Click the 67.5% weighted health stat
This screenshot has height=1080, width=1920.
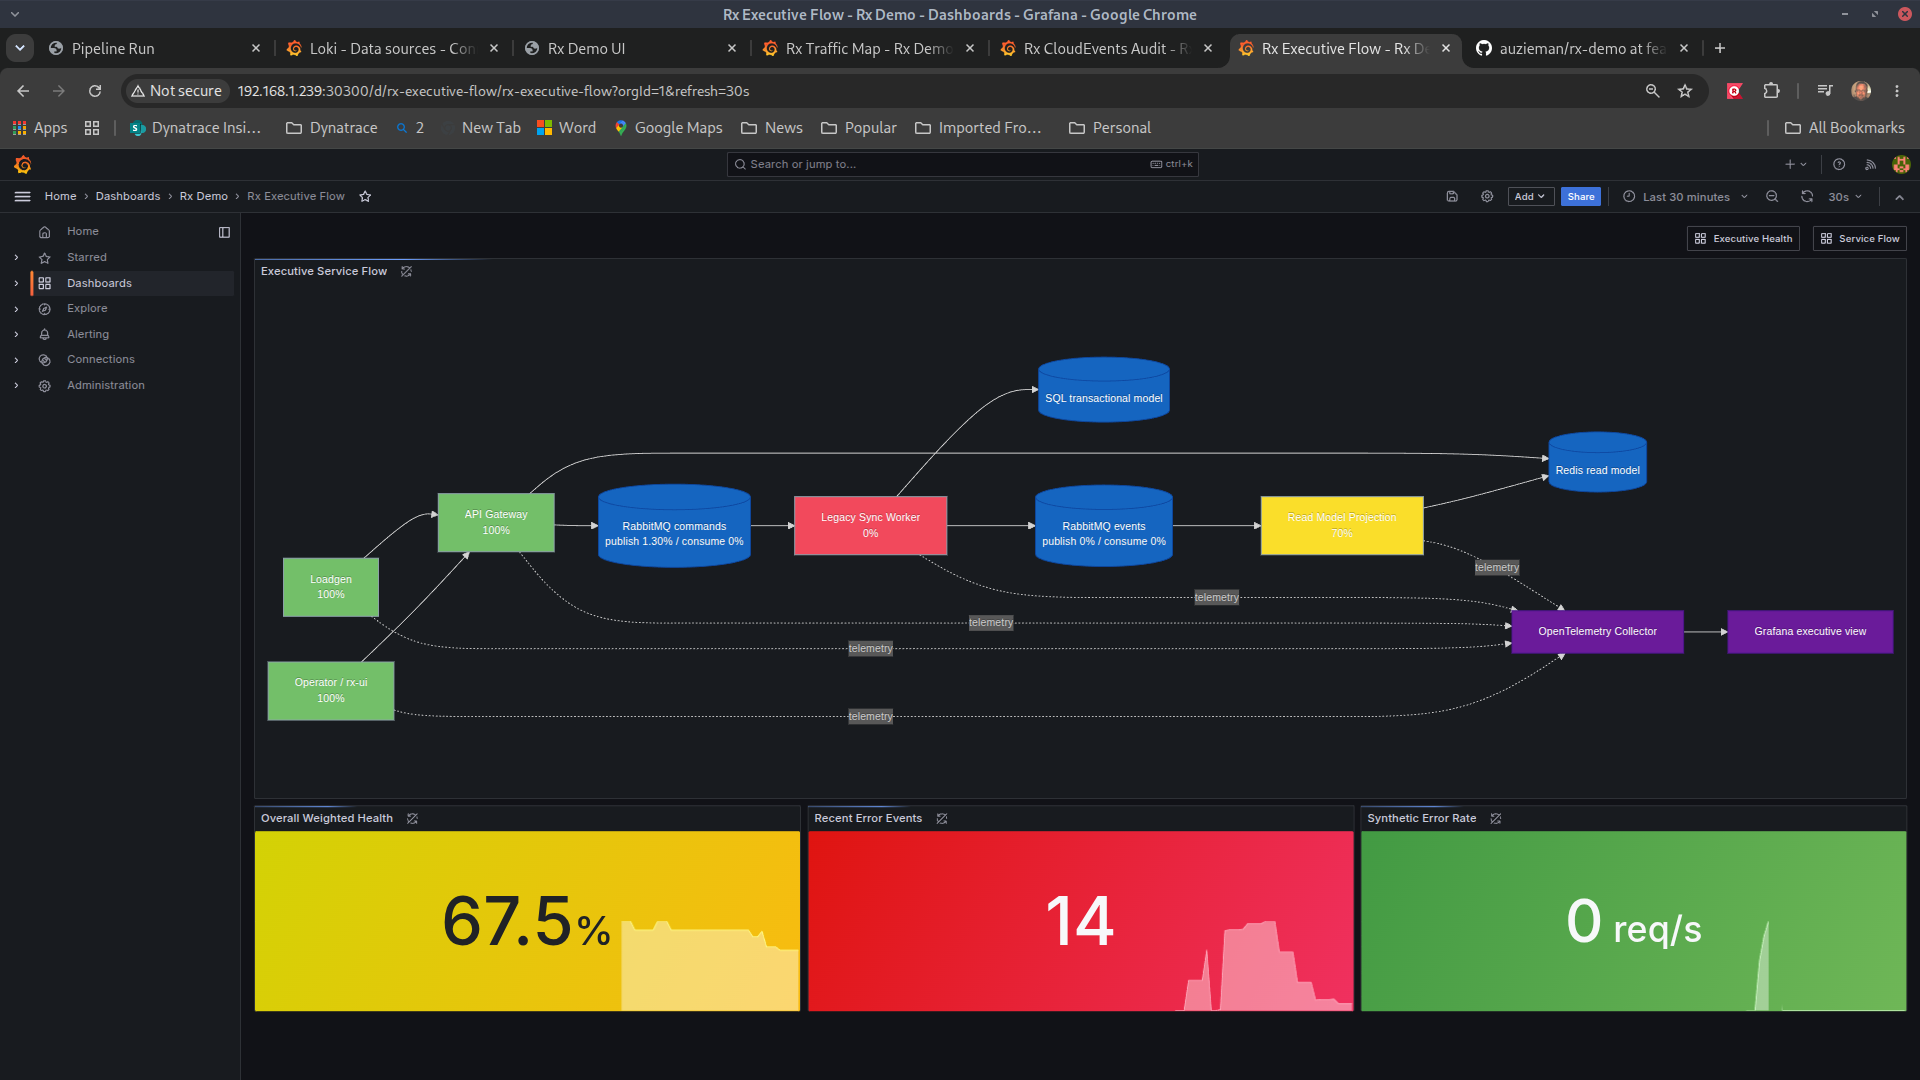(526, 921)
